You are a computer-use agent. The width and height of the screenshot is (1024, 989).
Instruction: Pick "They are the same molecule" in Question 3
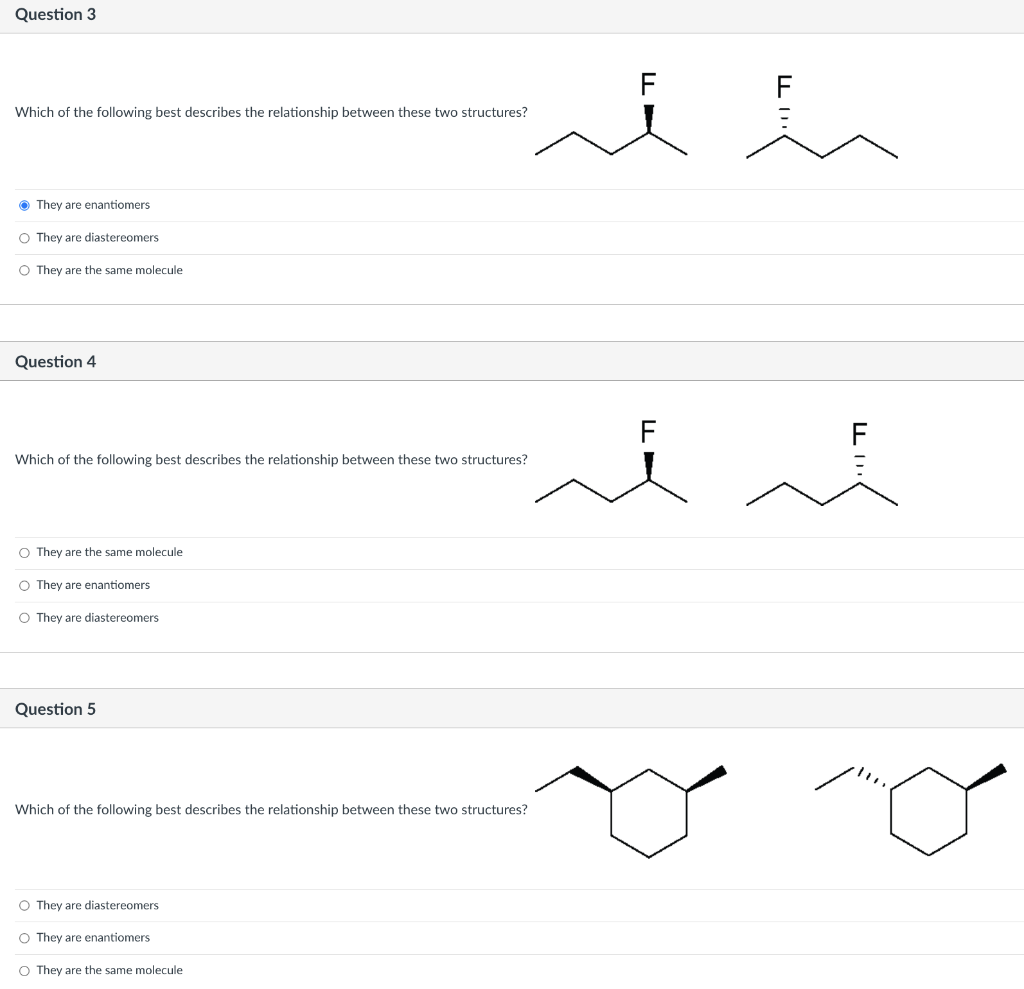coord(24,270)
